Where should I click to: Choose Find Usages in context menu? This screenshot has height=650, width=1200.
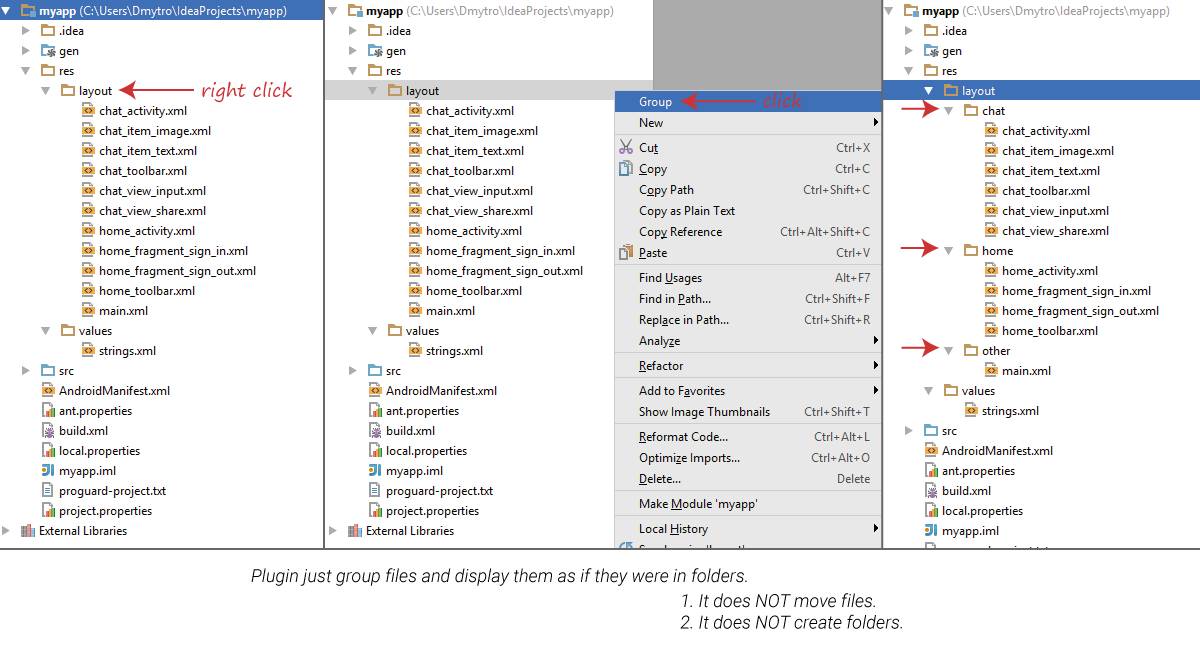click(x=747, y=278)
